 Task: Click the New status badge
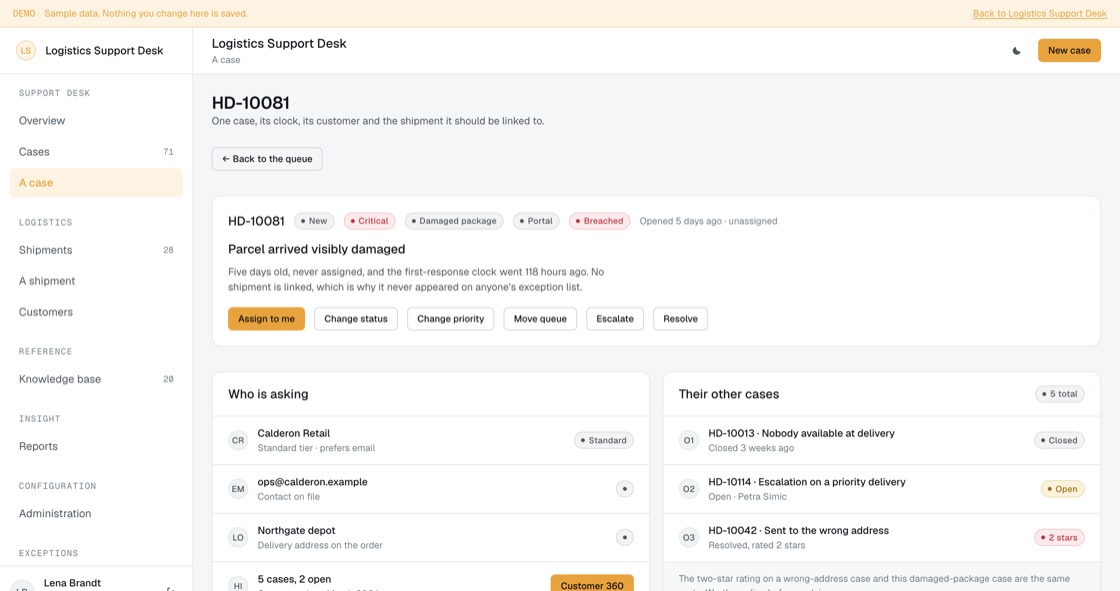pyautogui.click(x=314, y=221)
